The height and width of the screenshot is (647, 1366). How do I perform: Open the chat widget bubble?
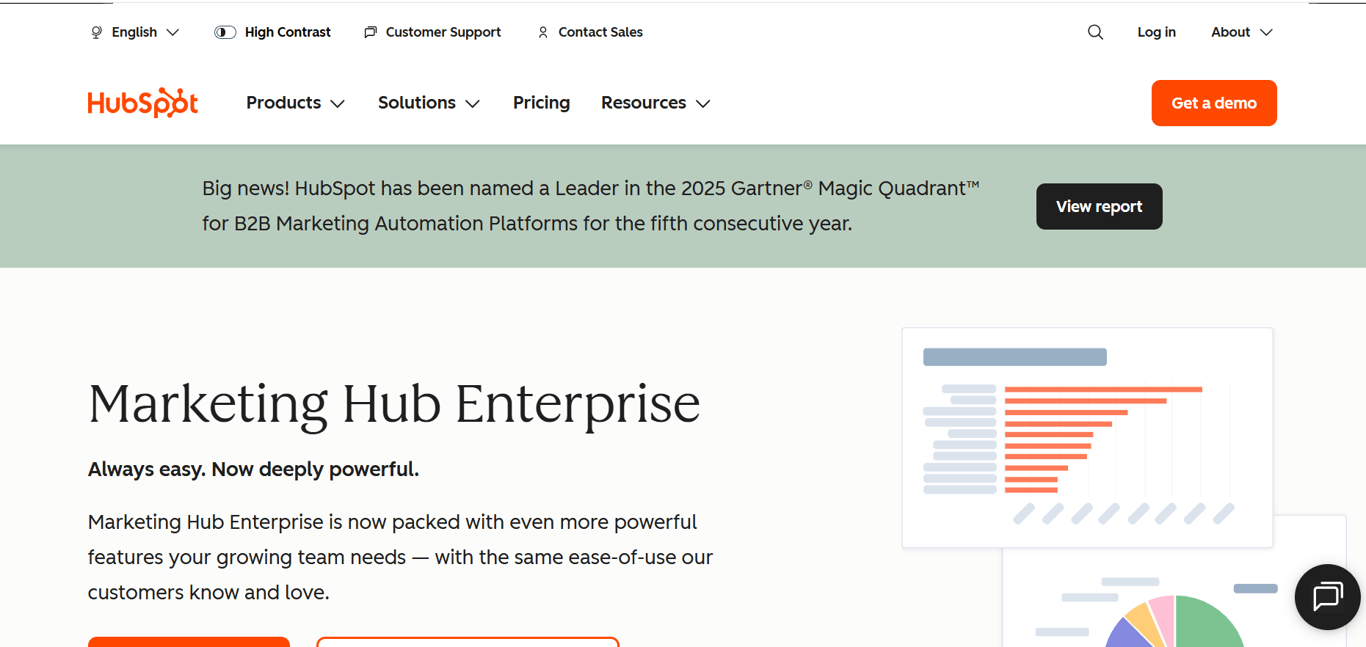[1327, 597]
